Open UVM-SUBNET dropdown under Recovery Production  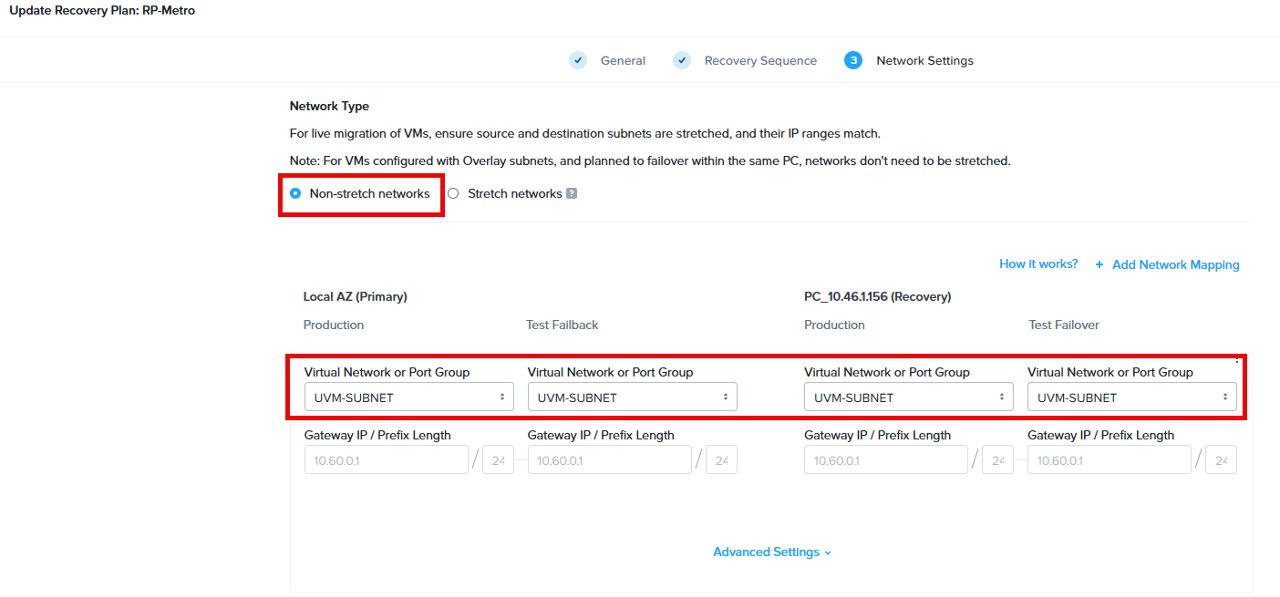908,397
